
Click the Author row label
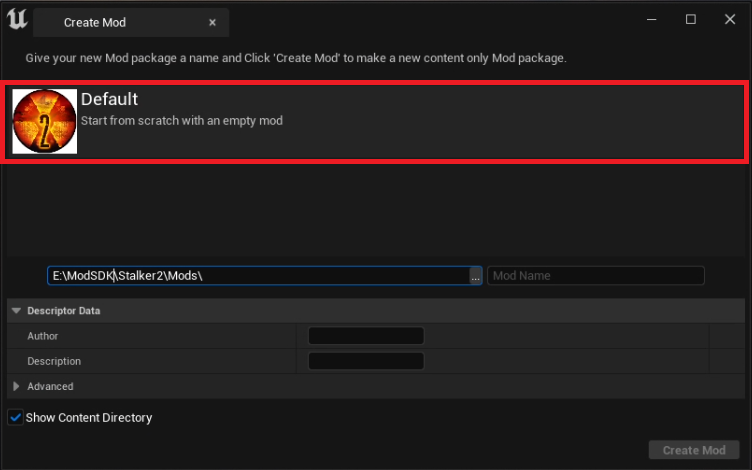coord(43,336)
